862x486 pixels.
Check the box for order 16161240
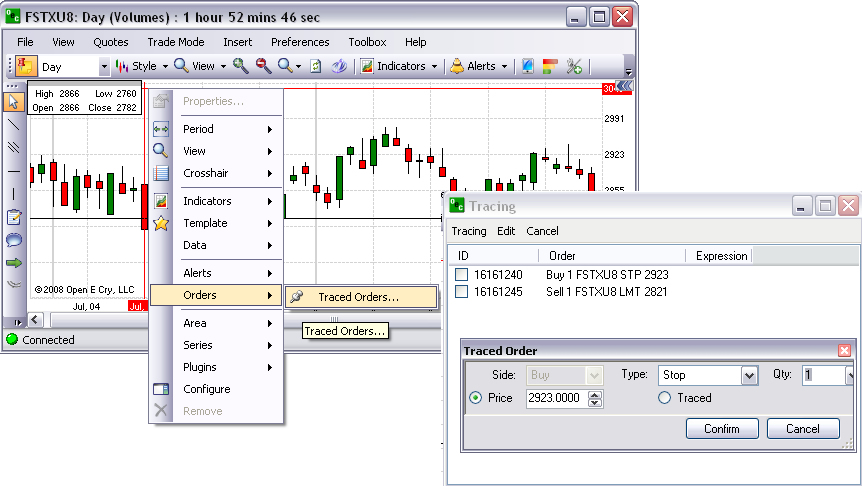coord(461,274)
